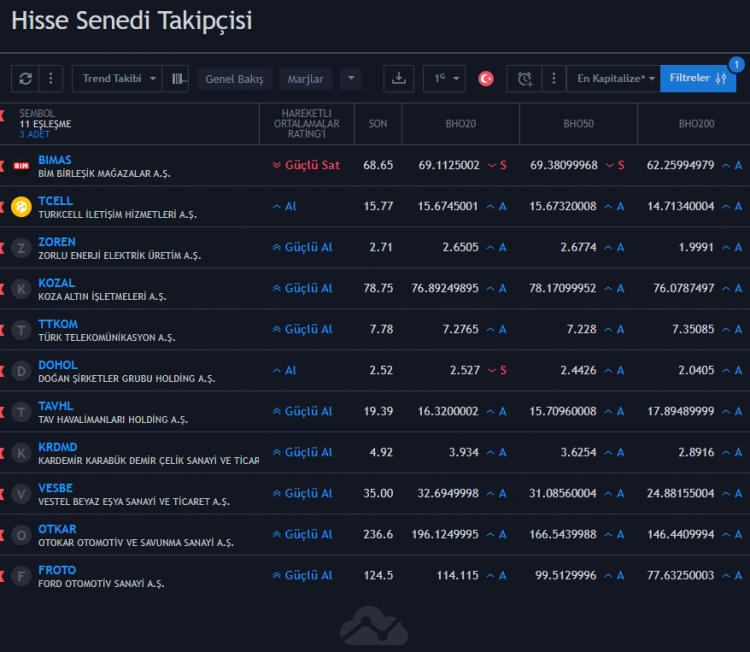Click the refresh icon in the toolbar
Viewport: 750px width, 652px height.
pyautogui.click(x=26, y=78)
